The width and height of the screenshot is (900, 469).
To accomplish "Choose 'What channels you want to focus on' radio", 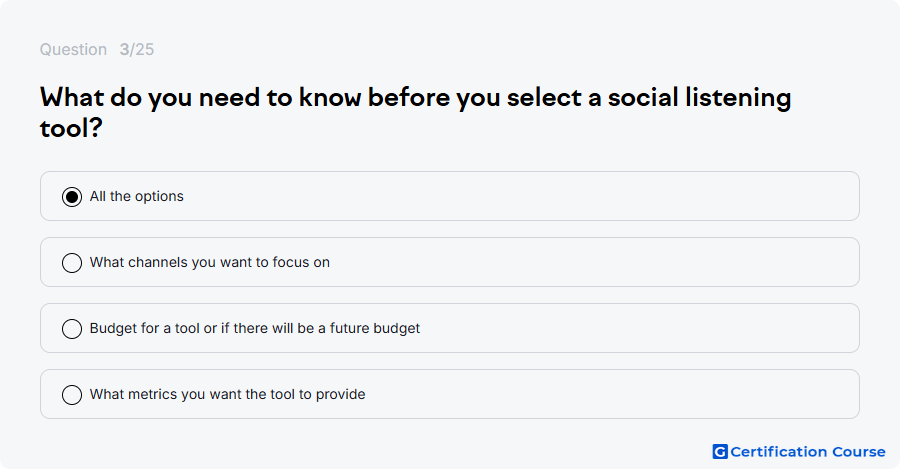I will [x=72, y=263].
